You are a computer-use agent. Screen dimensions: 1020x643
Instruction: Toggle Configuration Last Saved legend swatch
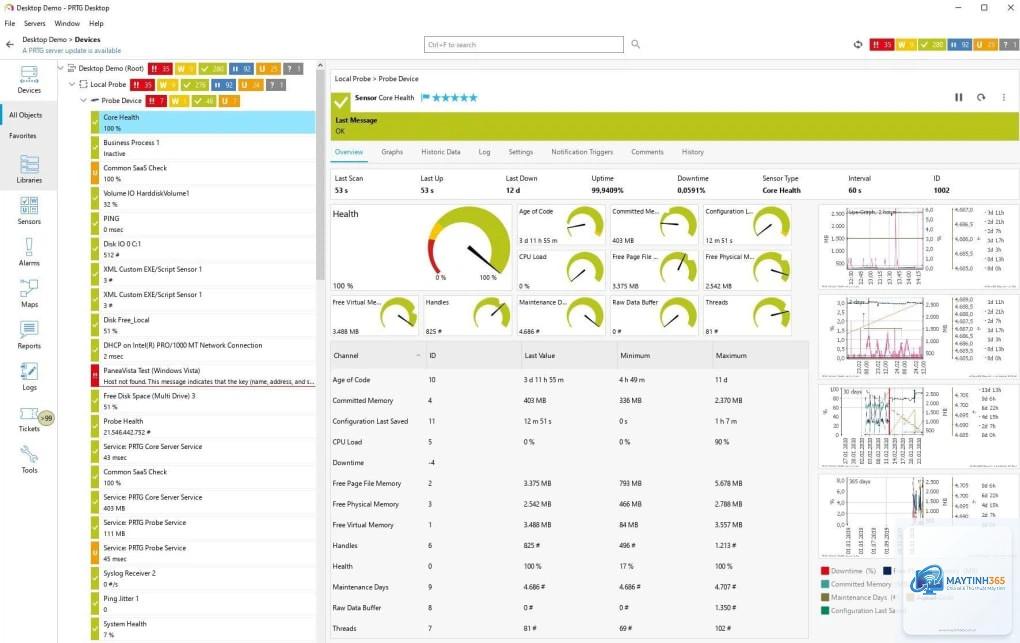tap(825, 610)
